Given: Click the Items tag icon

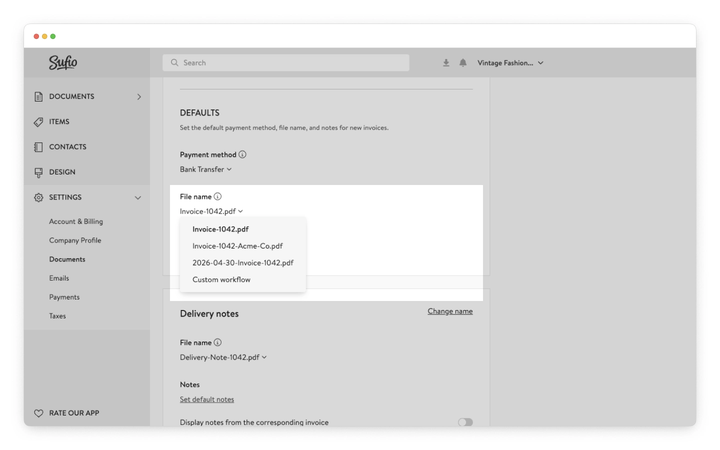Looking at the screenshot, I should [39, 122].
